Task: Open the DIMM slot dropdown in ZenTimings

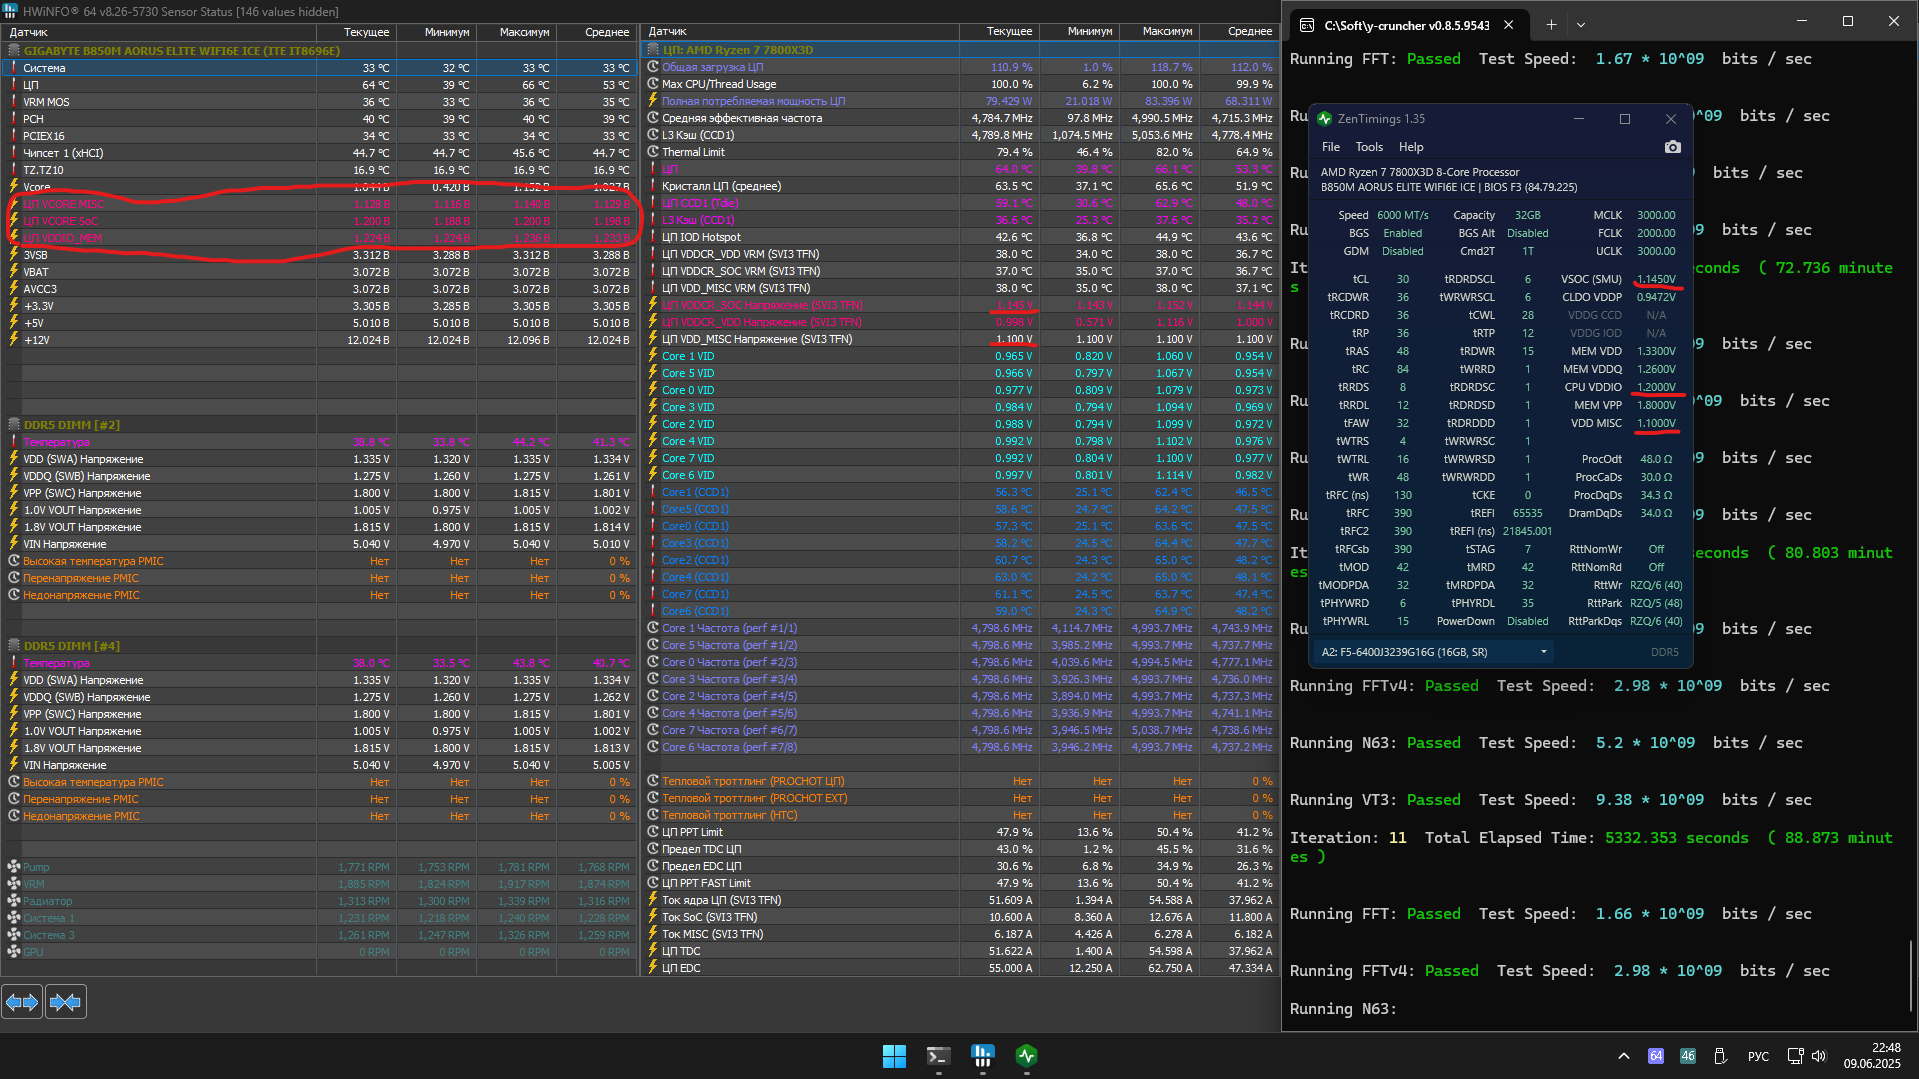Action: [1435, 652]
